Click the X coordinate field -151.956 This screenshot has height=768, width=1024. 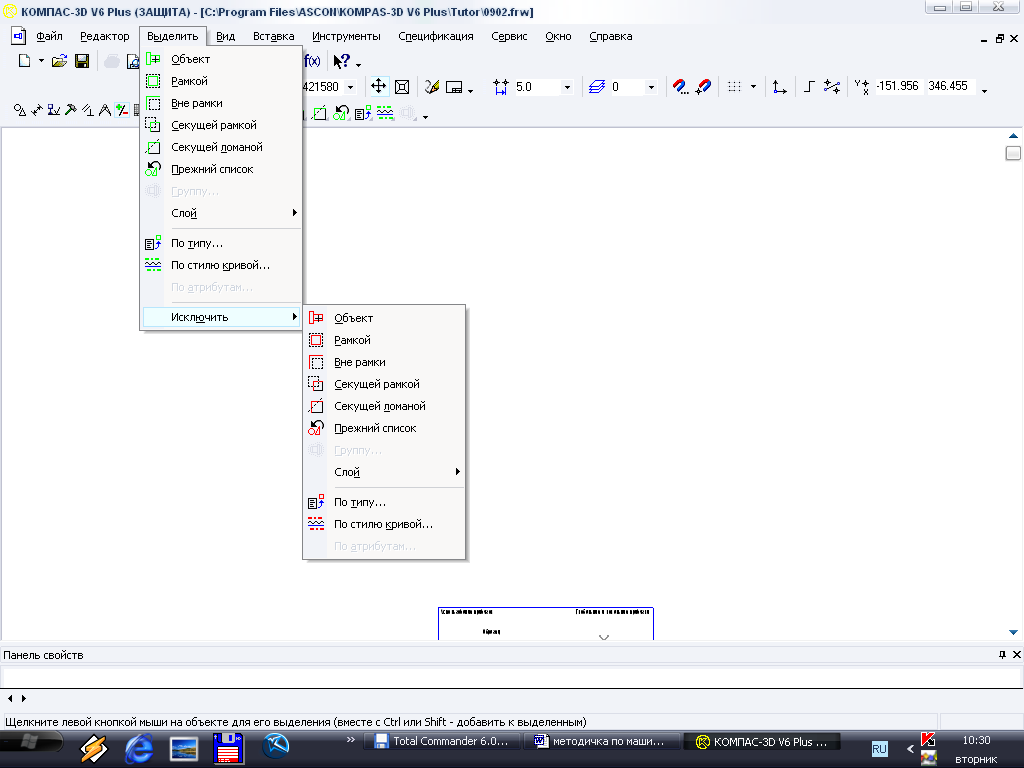(898, 86)
